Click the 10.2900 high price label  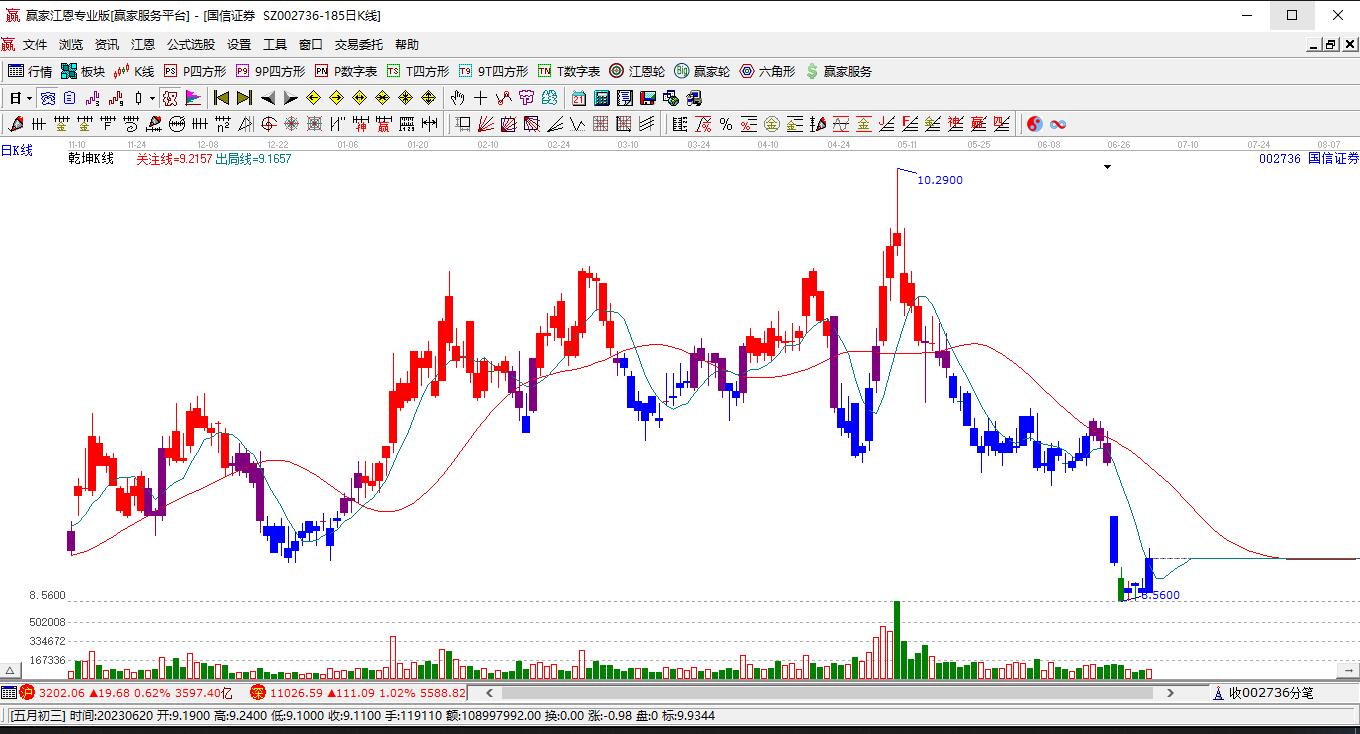pyautogui.click(x=940, y=180)
